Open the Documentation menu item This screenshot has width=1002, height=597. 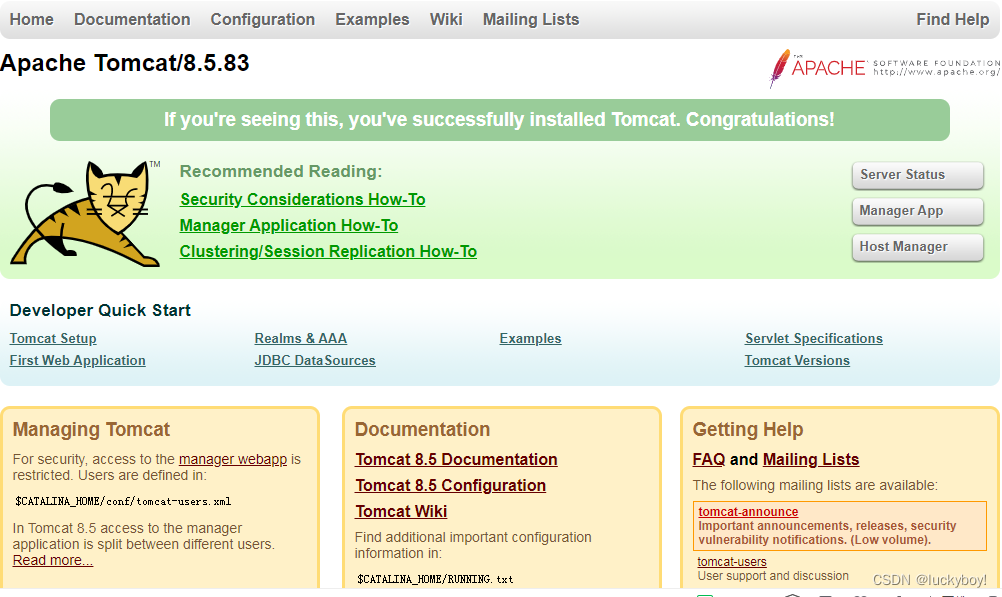[x=132, y=19]
